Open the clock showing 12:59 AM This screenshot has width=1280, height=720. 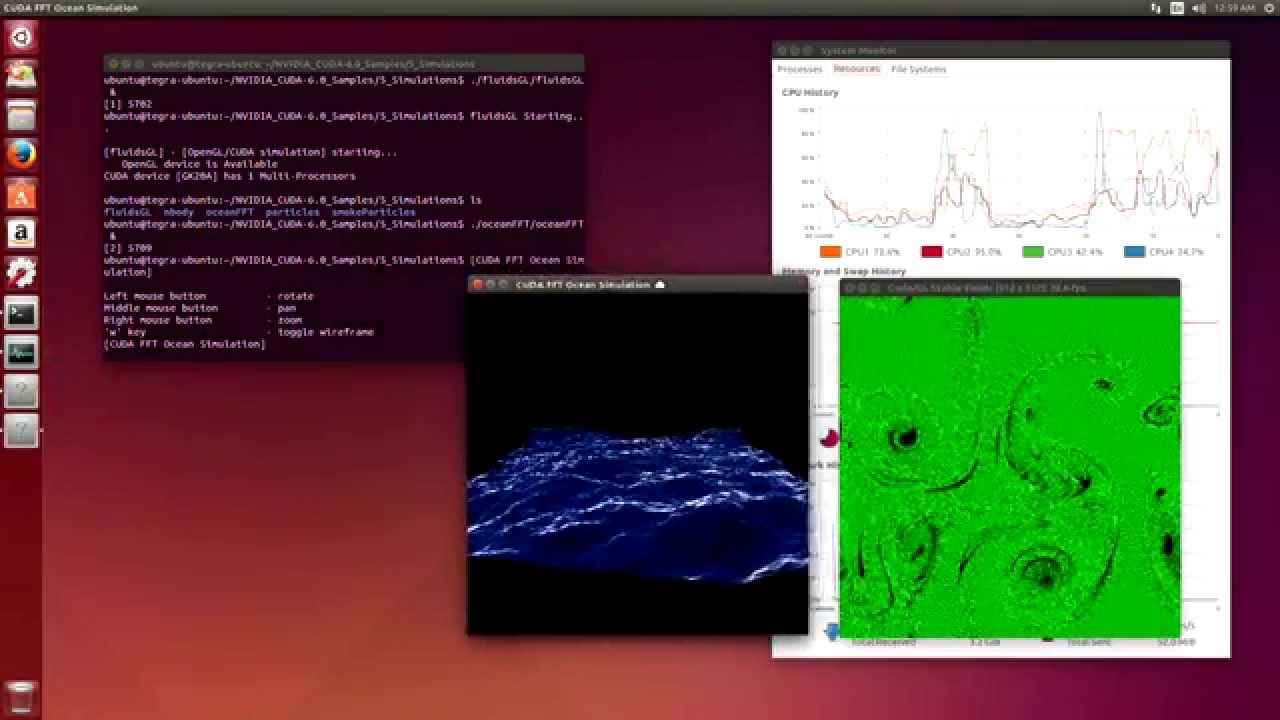[1234, 8]
